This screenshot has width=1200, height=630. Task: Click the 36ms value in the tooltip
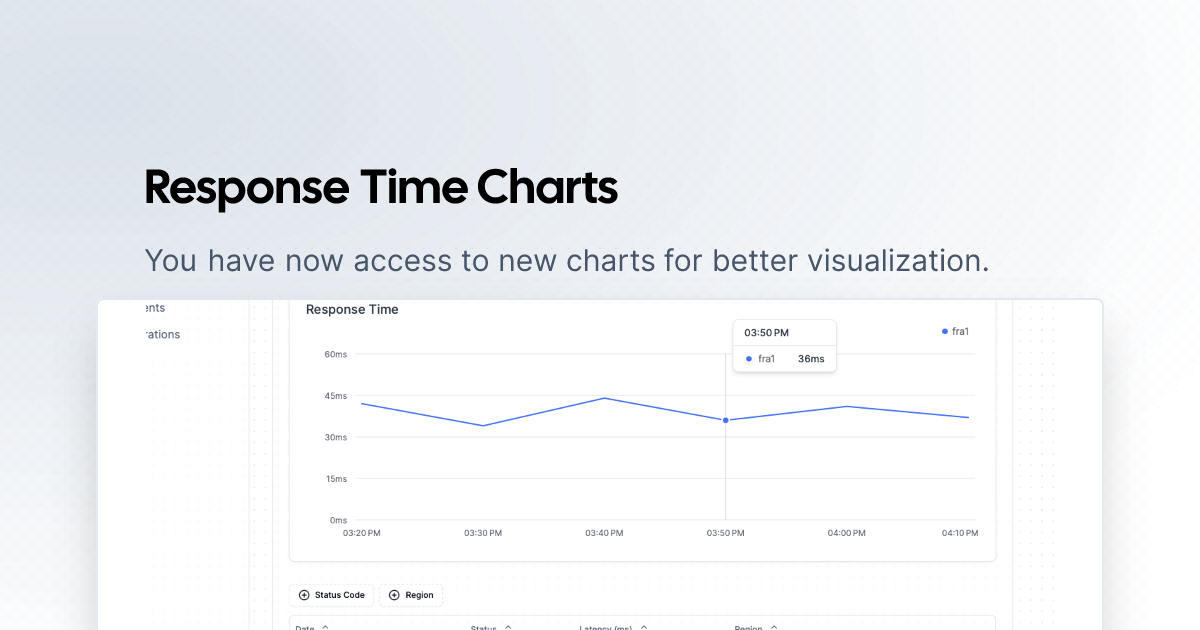[x=811, y=359]
